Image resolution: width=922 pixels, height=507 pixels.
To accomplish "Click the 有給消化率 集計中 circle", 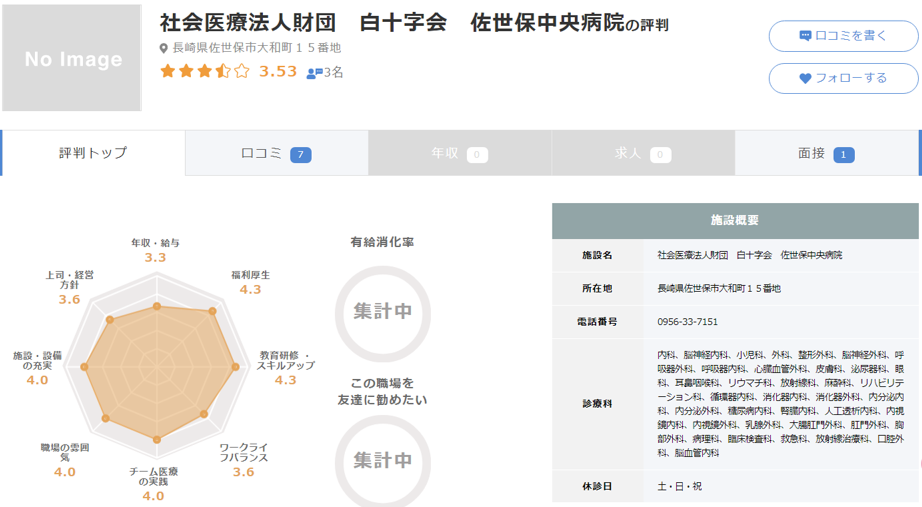I will point(383,313).
